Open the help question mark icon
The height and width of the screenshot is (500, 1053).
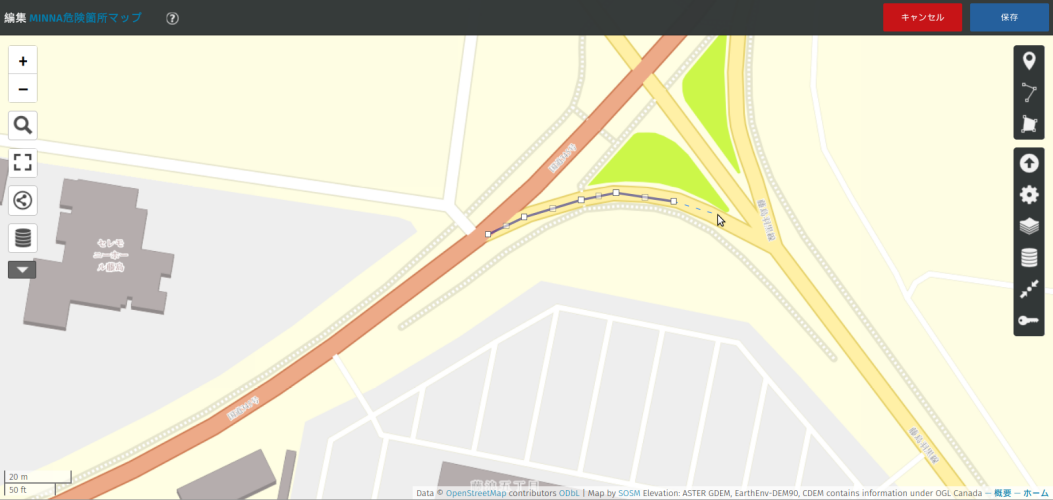click(x=172, y=18)
